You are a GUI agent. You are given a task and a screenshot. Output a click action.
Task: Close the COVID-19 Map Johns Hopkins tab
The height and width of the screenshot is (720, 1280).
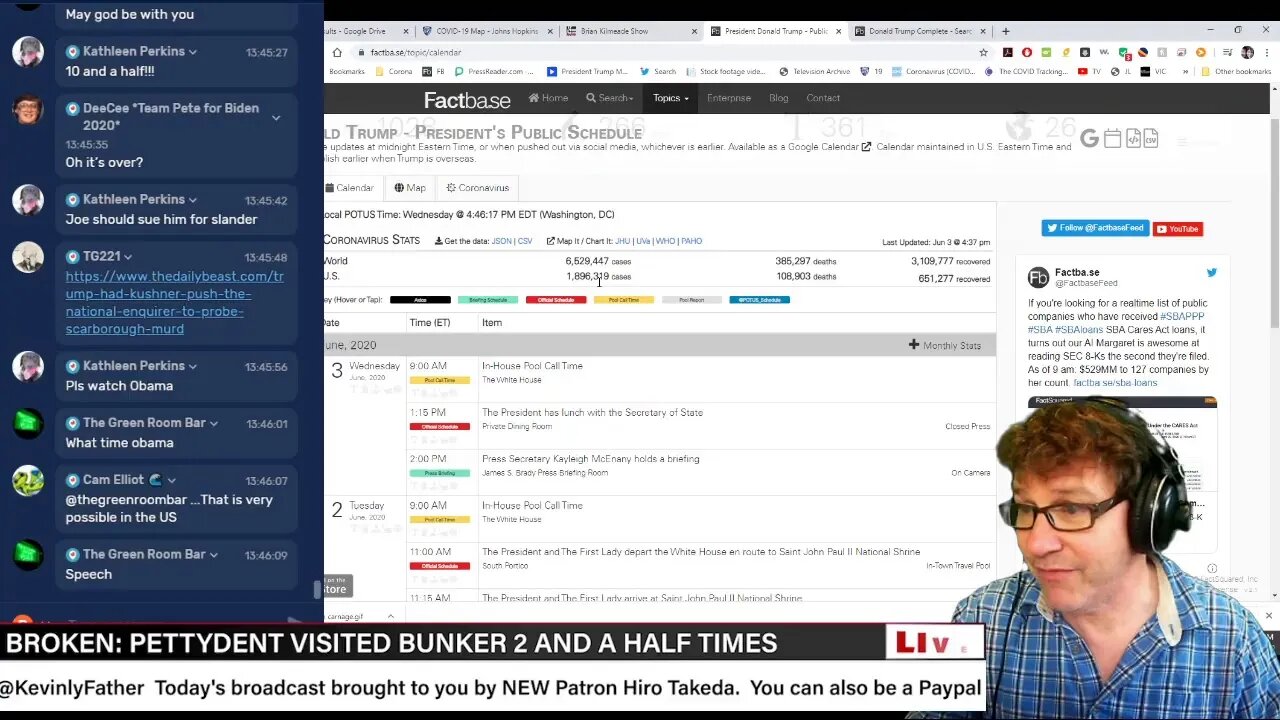click(x=549, y=31)
